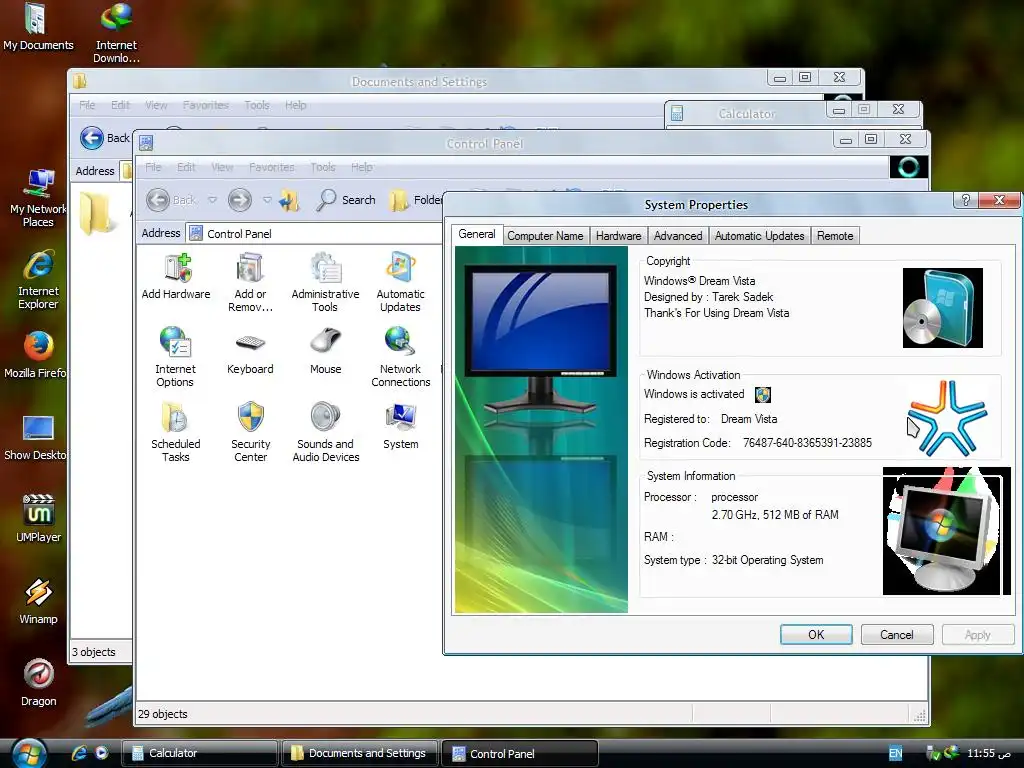
Task: Open the Network Connections icon
Action: [x=400, y=357]
